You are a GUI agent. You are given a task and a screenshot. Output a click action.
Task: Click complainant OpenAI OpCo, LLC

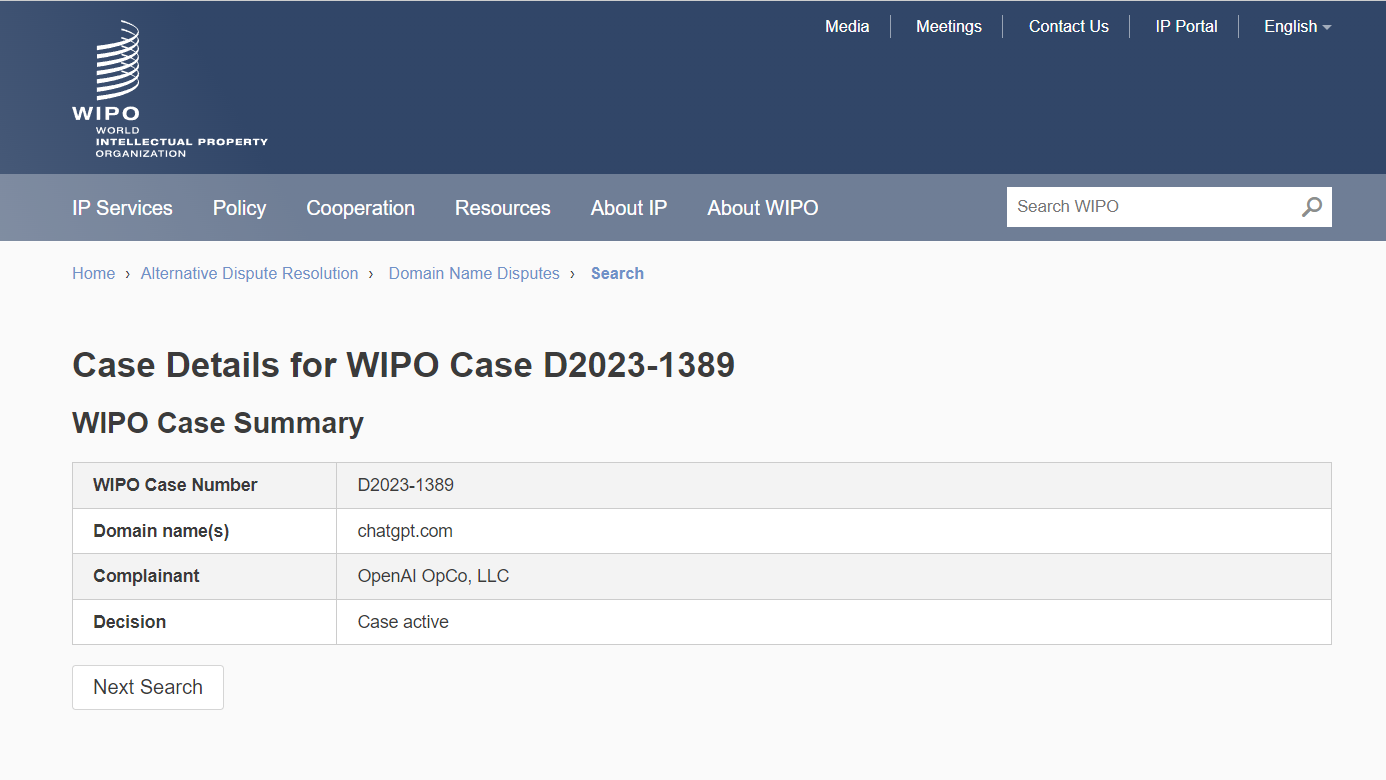433,576
